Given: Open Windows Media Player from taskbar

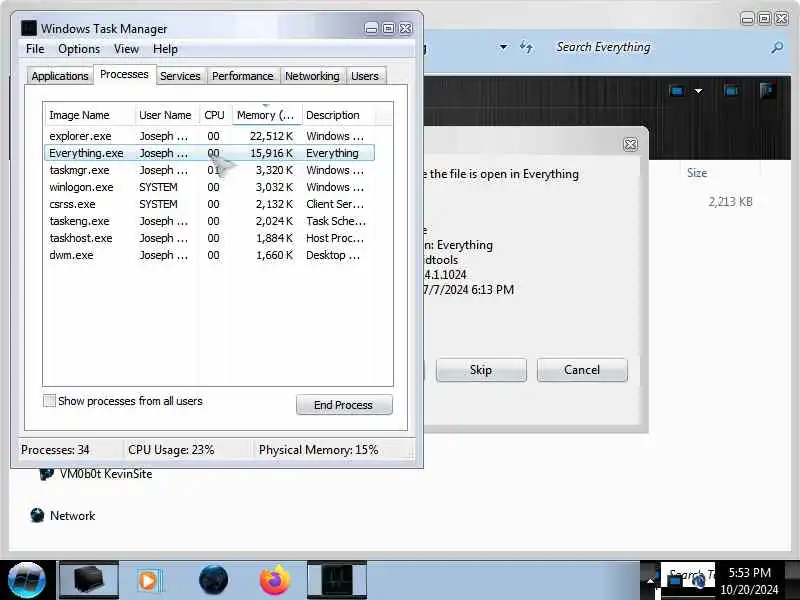Looking at the screenshot, I should 149,581.
